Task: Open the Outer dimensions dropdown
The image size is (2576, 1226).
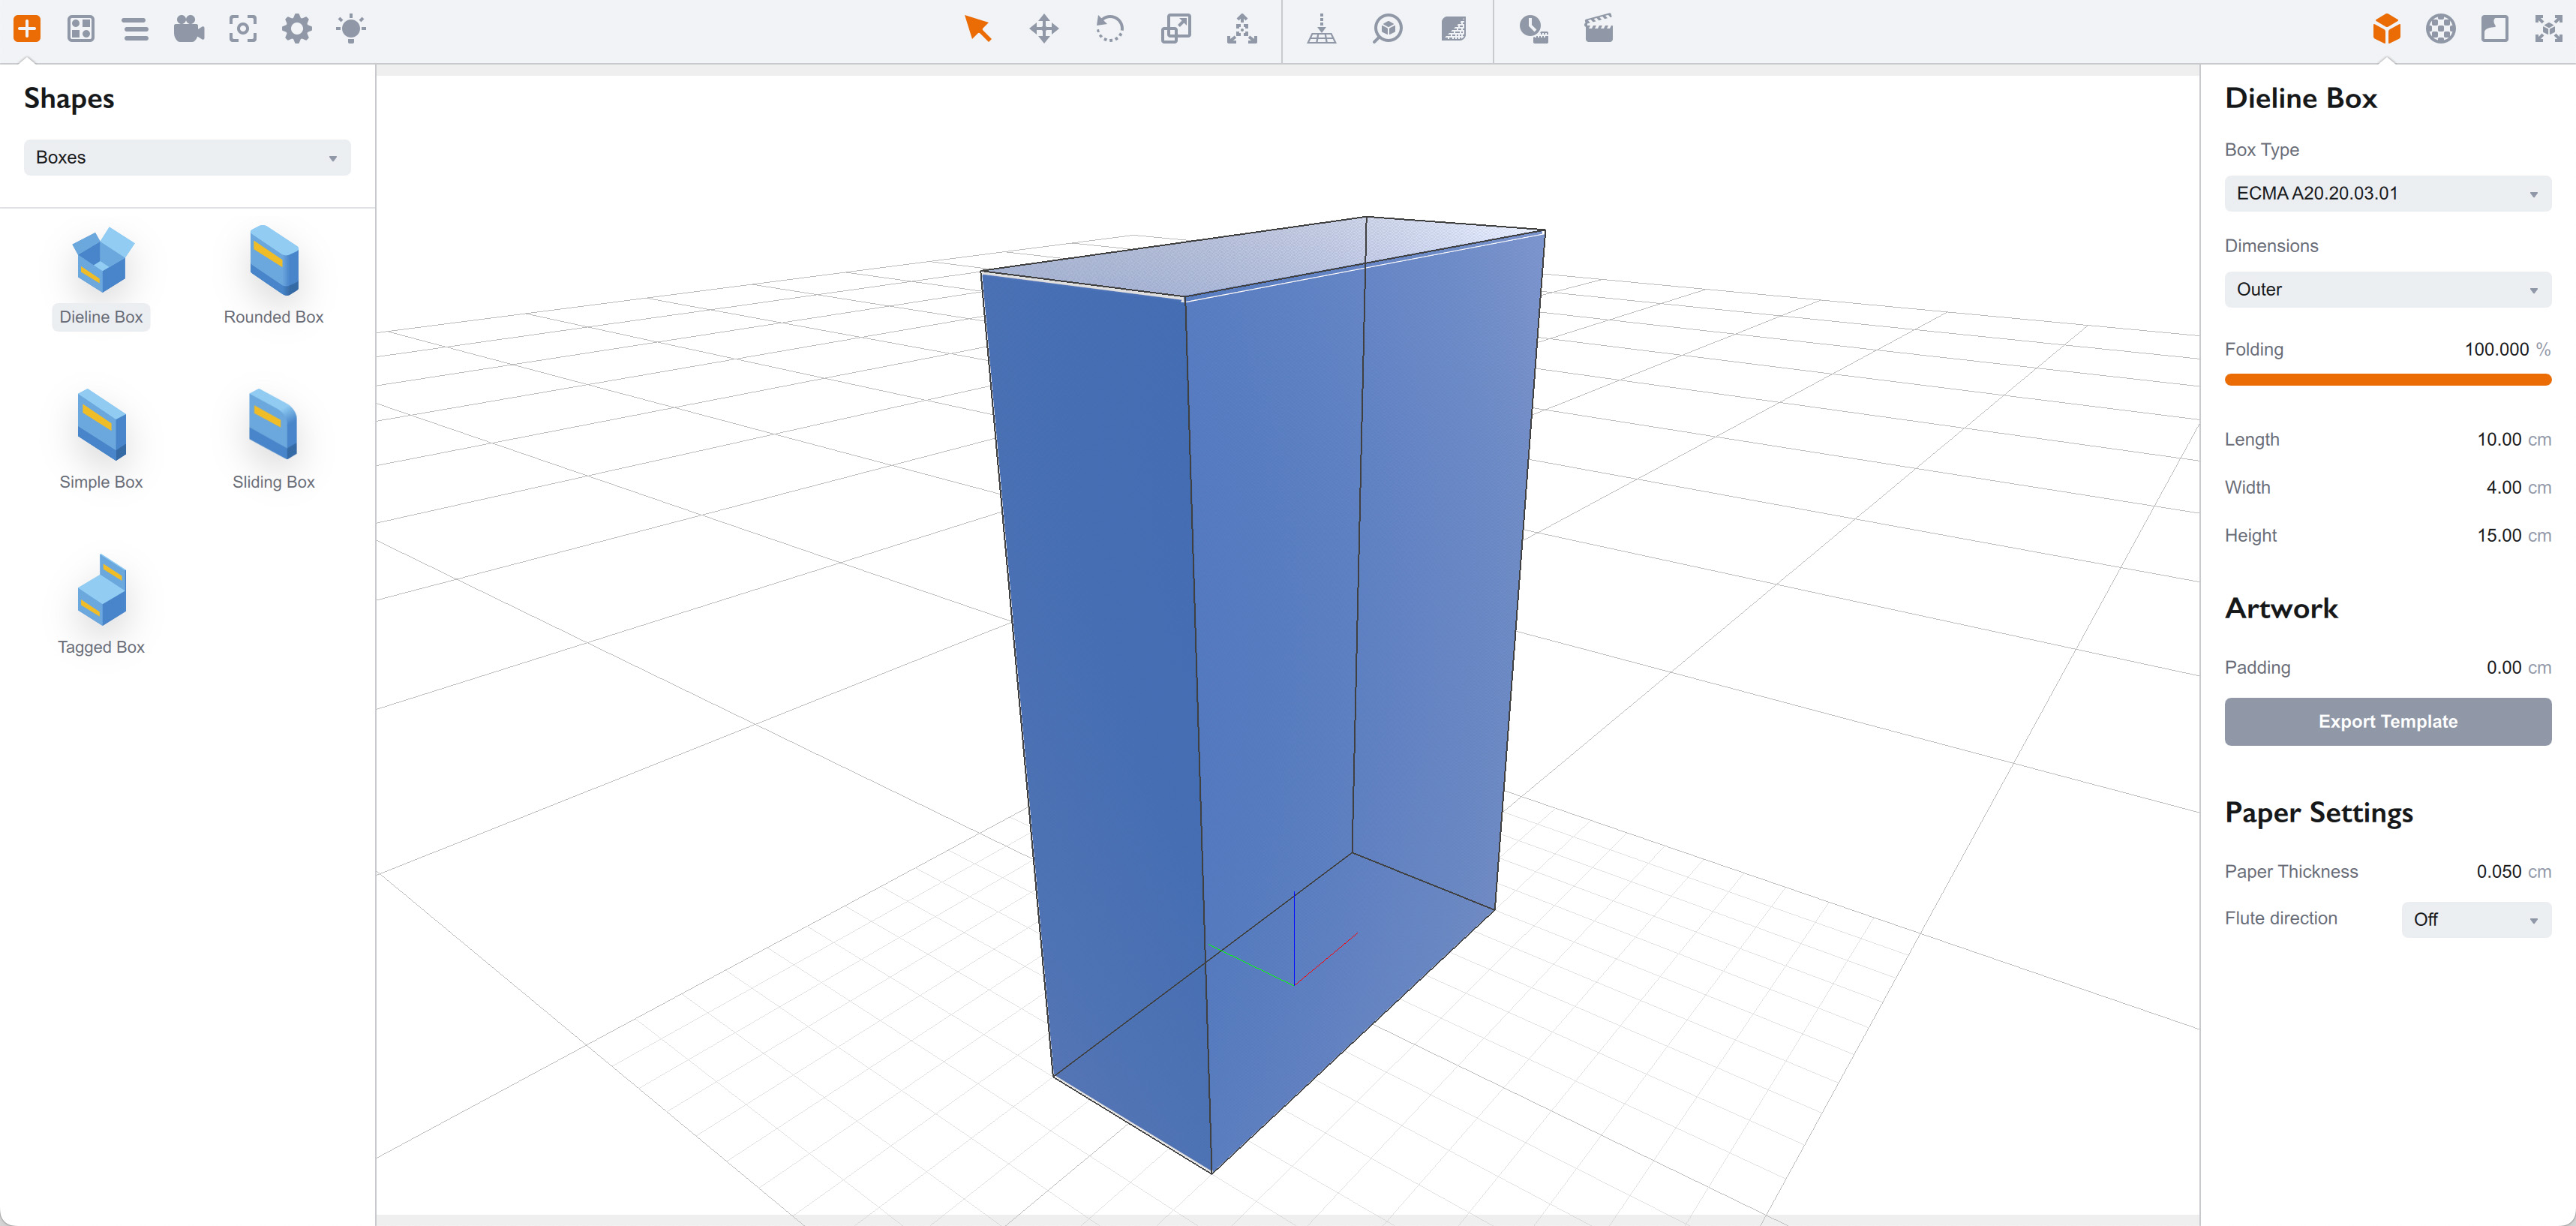Action: (2387, 289)
